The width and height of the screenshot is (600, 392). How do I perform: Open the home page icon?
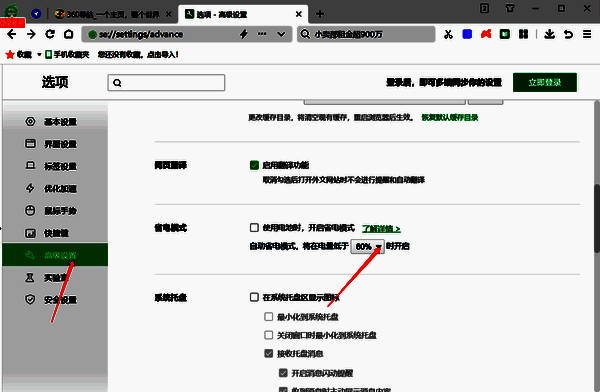pyautogui.click(x=68, y=34)
